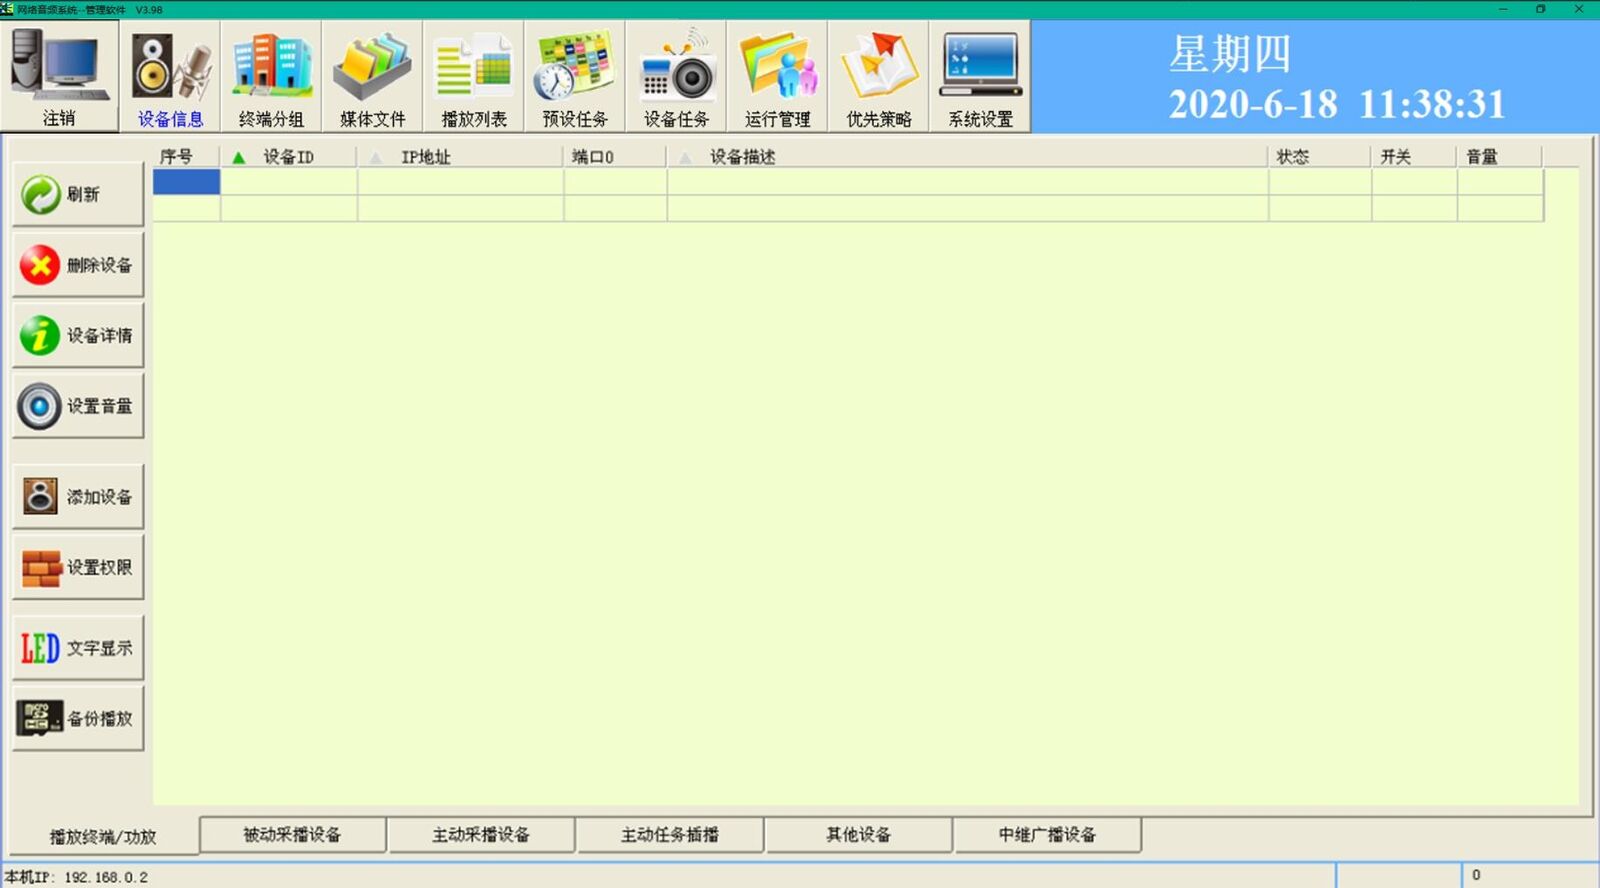Click the 音量 column header
Viewport: 1600px width, 888px height.
(x=1500, y=157)
